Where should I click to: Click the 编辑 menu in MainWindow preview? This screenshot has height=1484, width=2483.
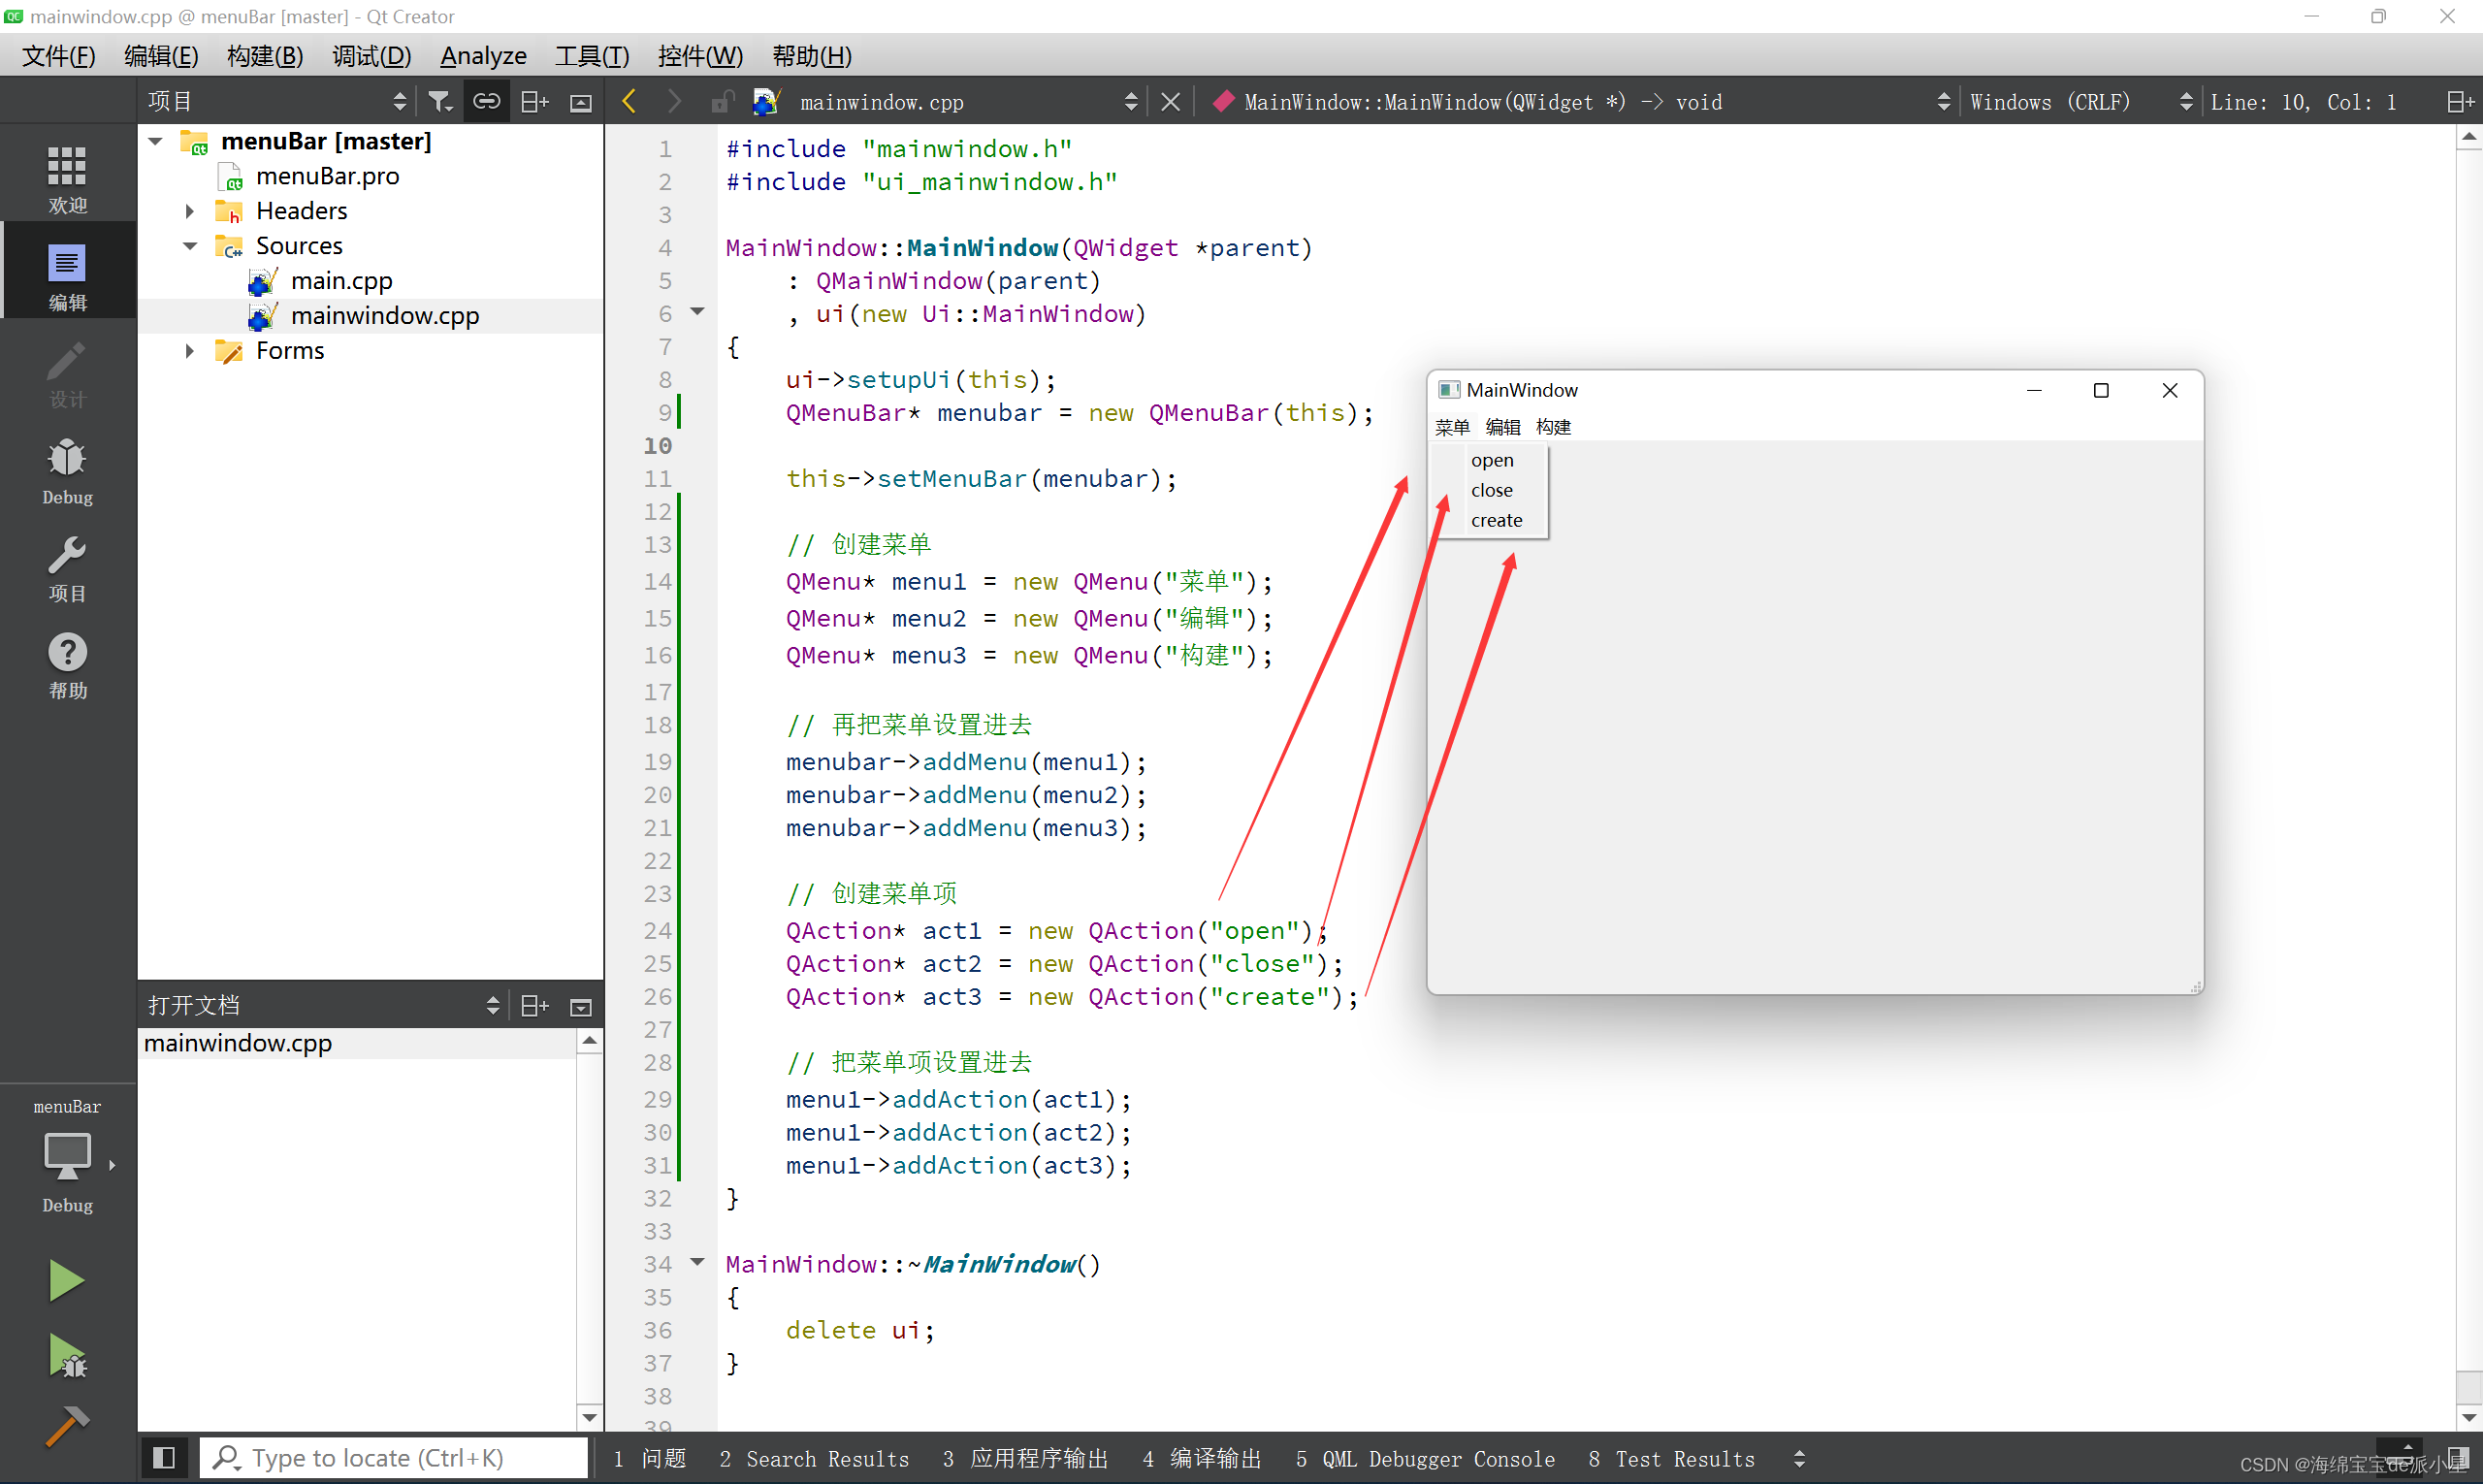click(1501, 426)
